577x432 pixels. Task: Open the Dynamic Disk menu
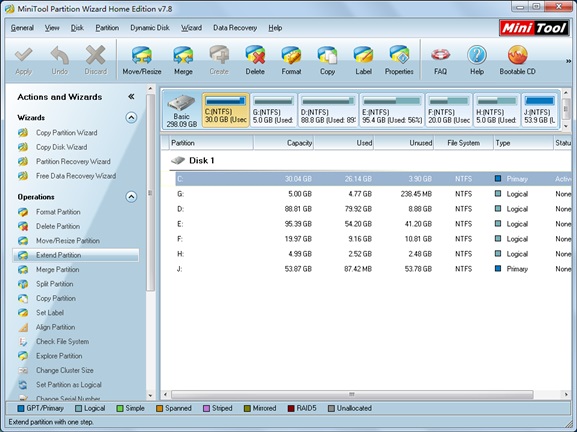point(150,28)
